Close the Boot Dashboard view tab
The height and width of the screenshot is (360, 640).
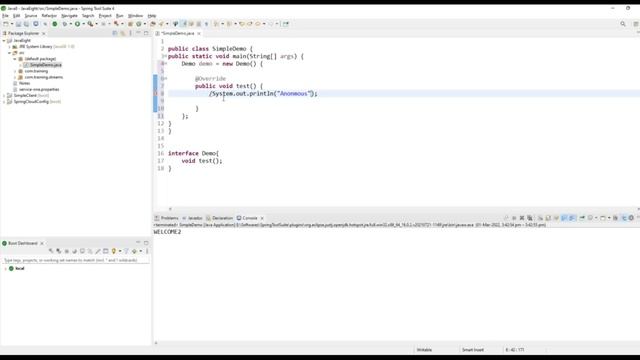tap(42, 243)
